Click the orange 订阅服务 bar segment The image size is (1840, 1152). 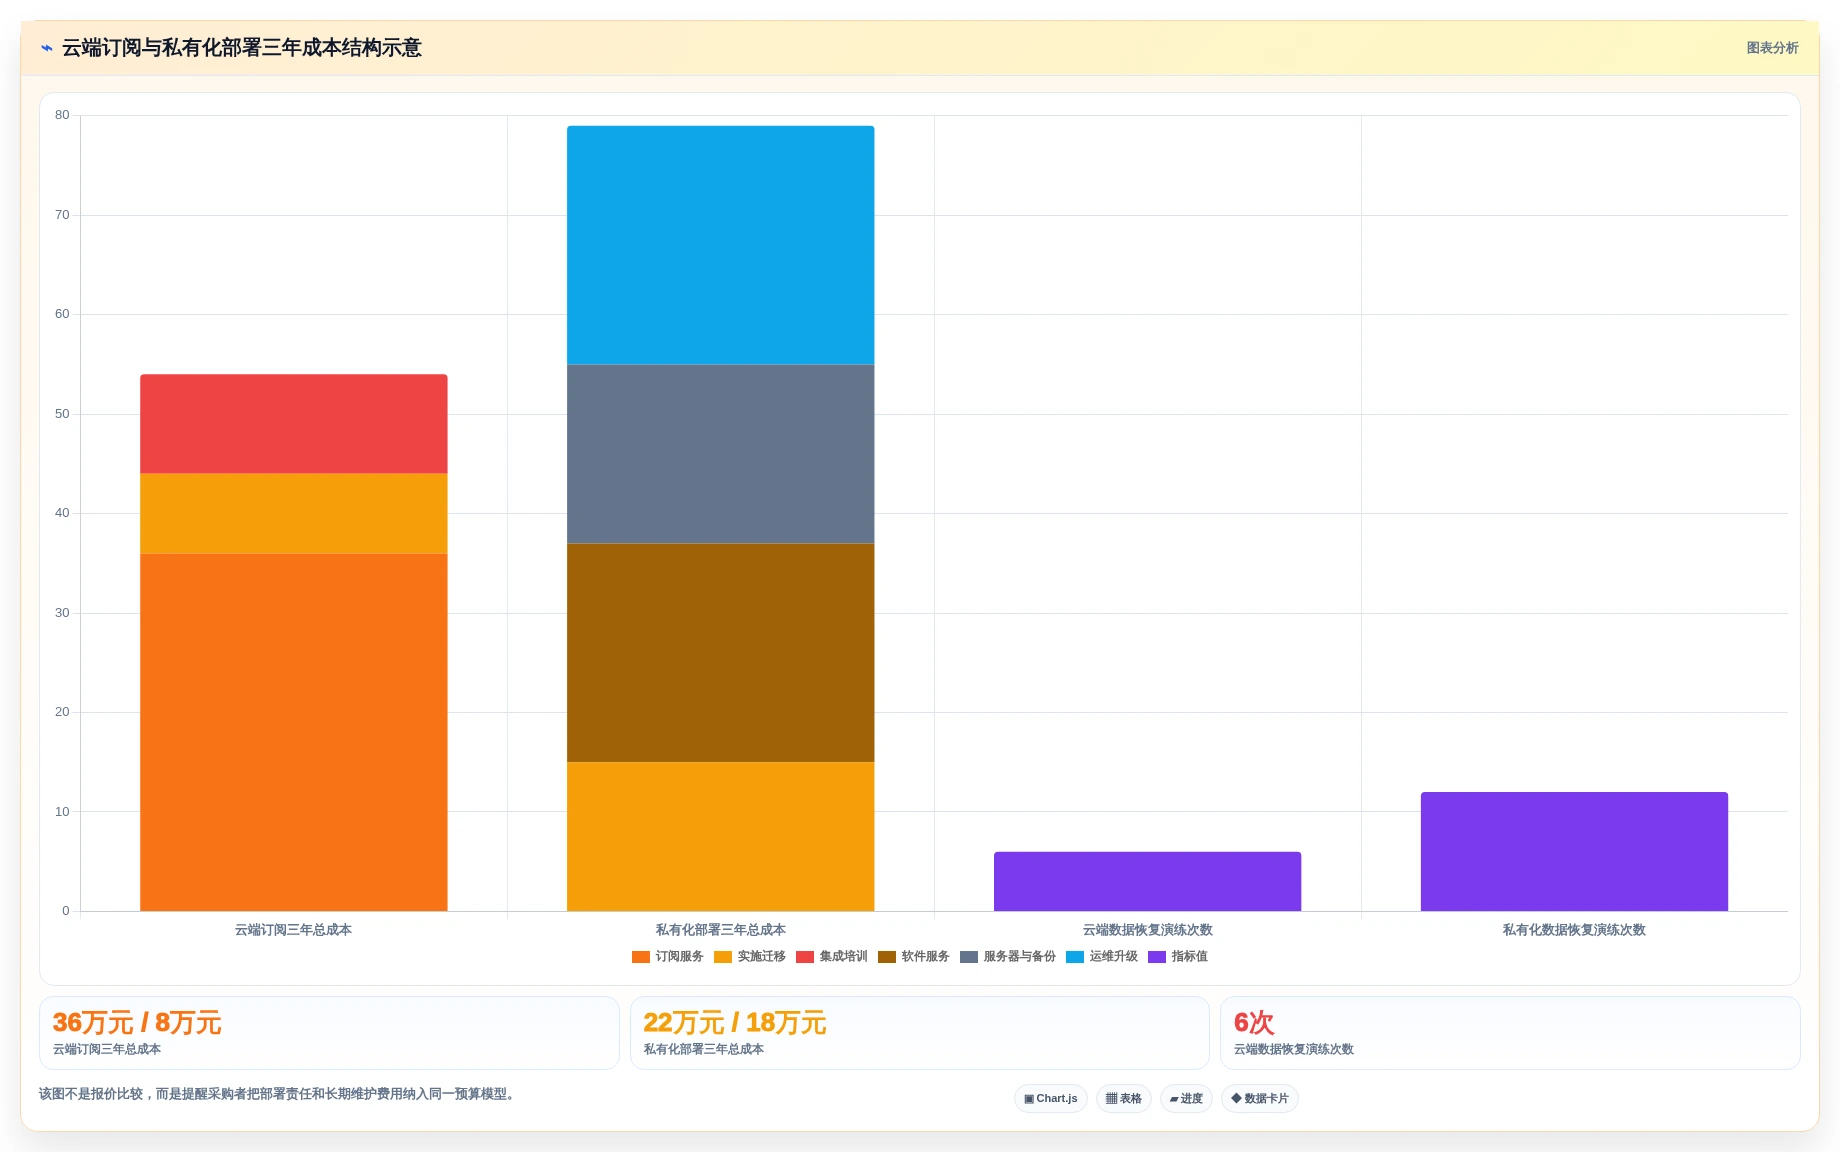tap(294, 732)
